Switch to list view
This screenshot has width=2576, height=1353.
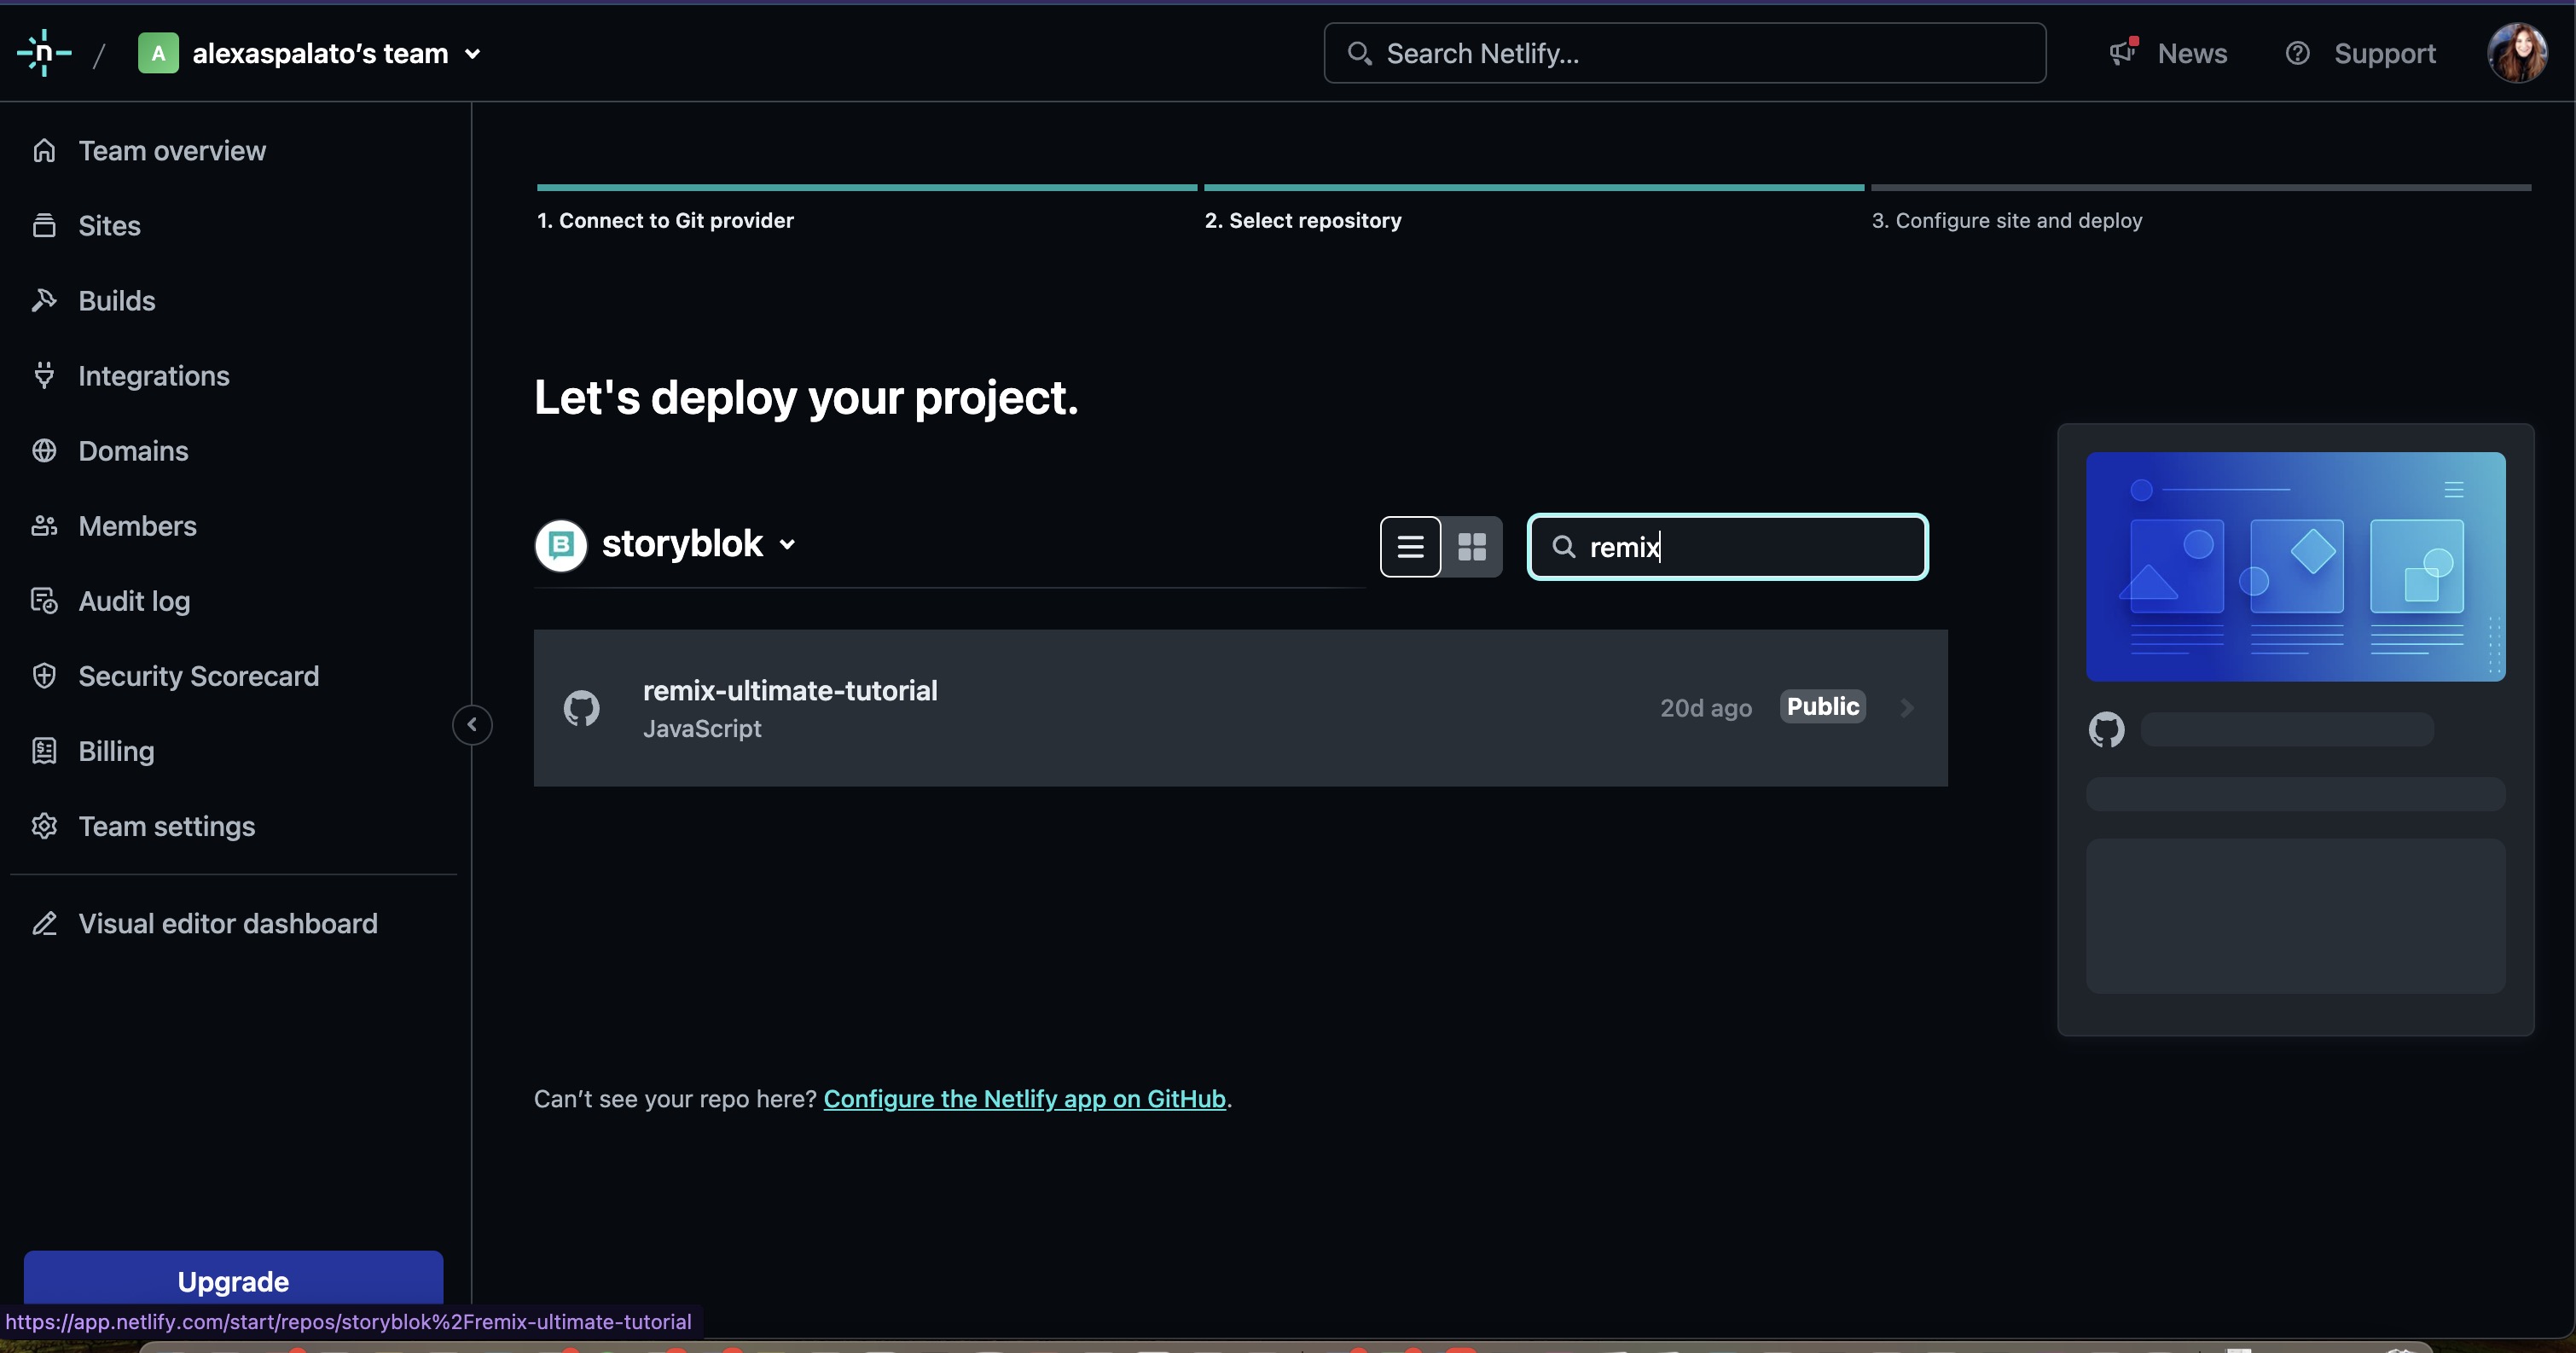(1410, 546)
